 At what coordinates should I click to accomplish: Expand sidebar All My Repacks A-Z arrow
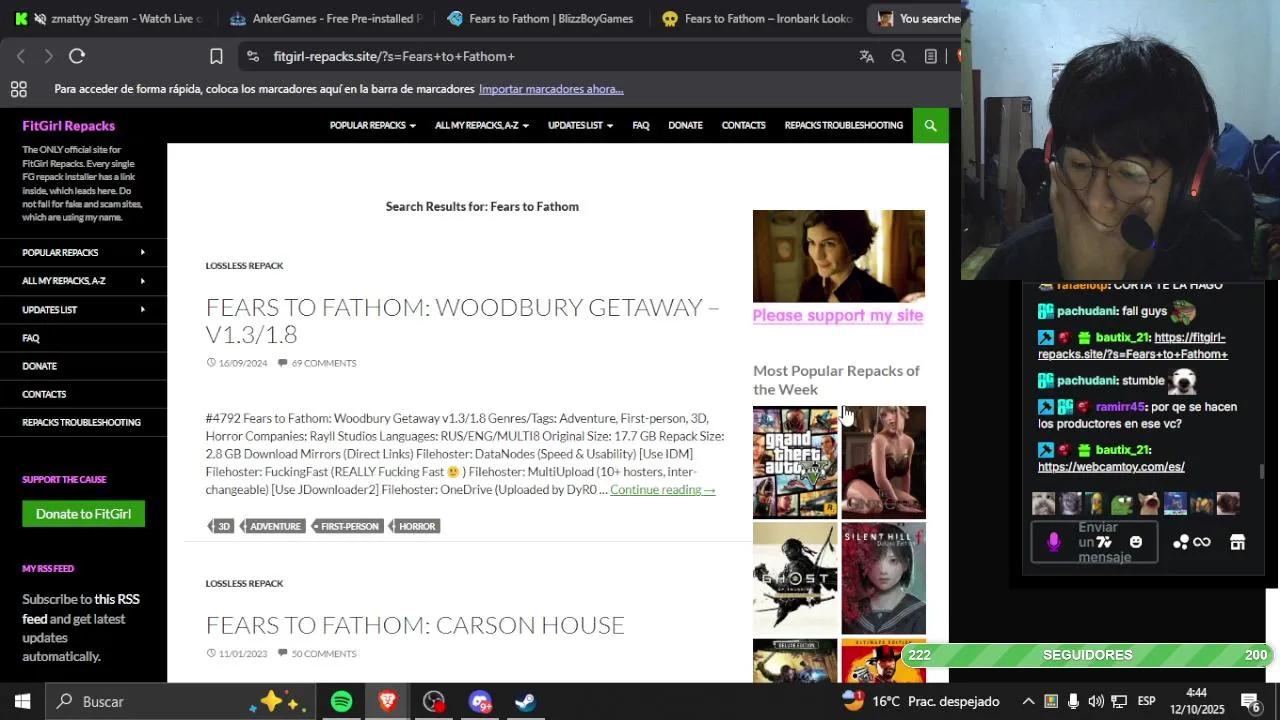pyautogui.click(x=143, y=281)
